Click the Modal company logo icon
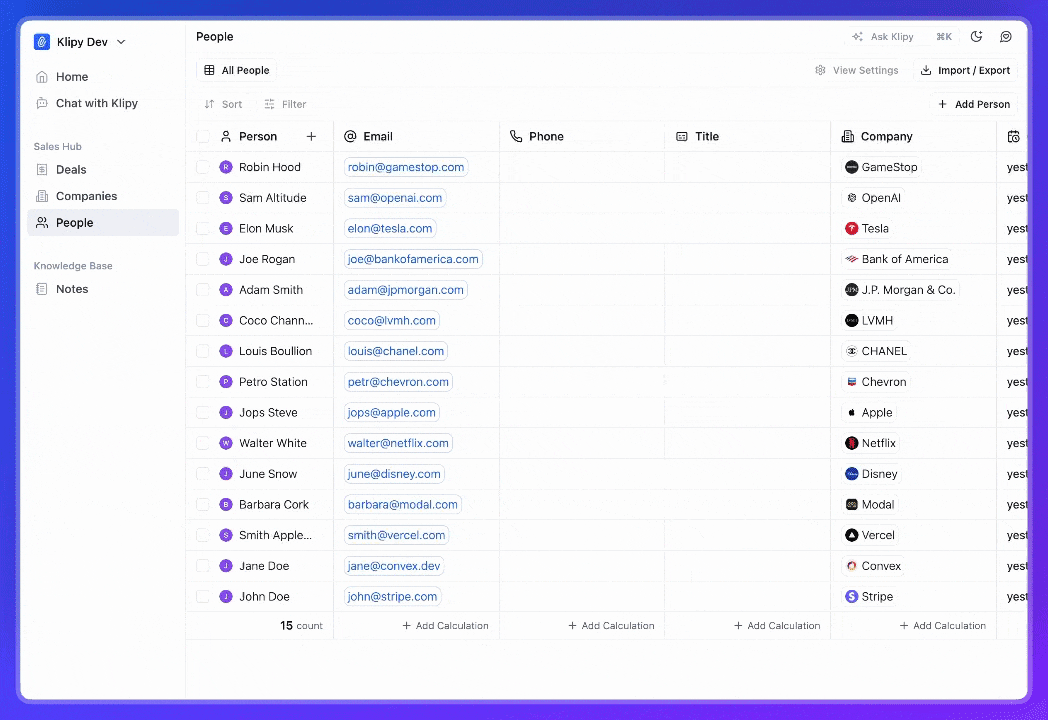 click(x=852, y=505)
